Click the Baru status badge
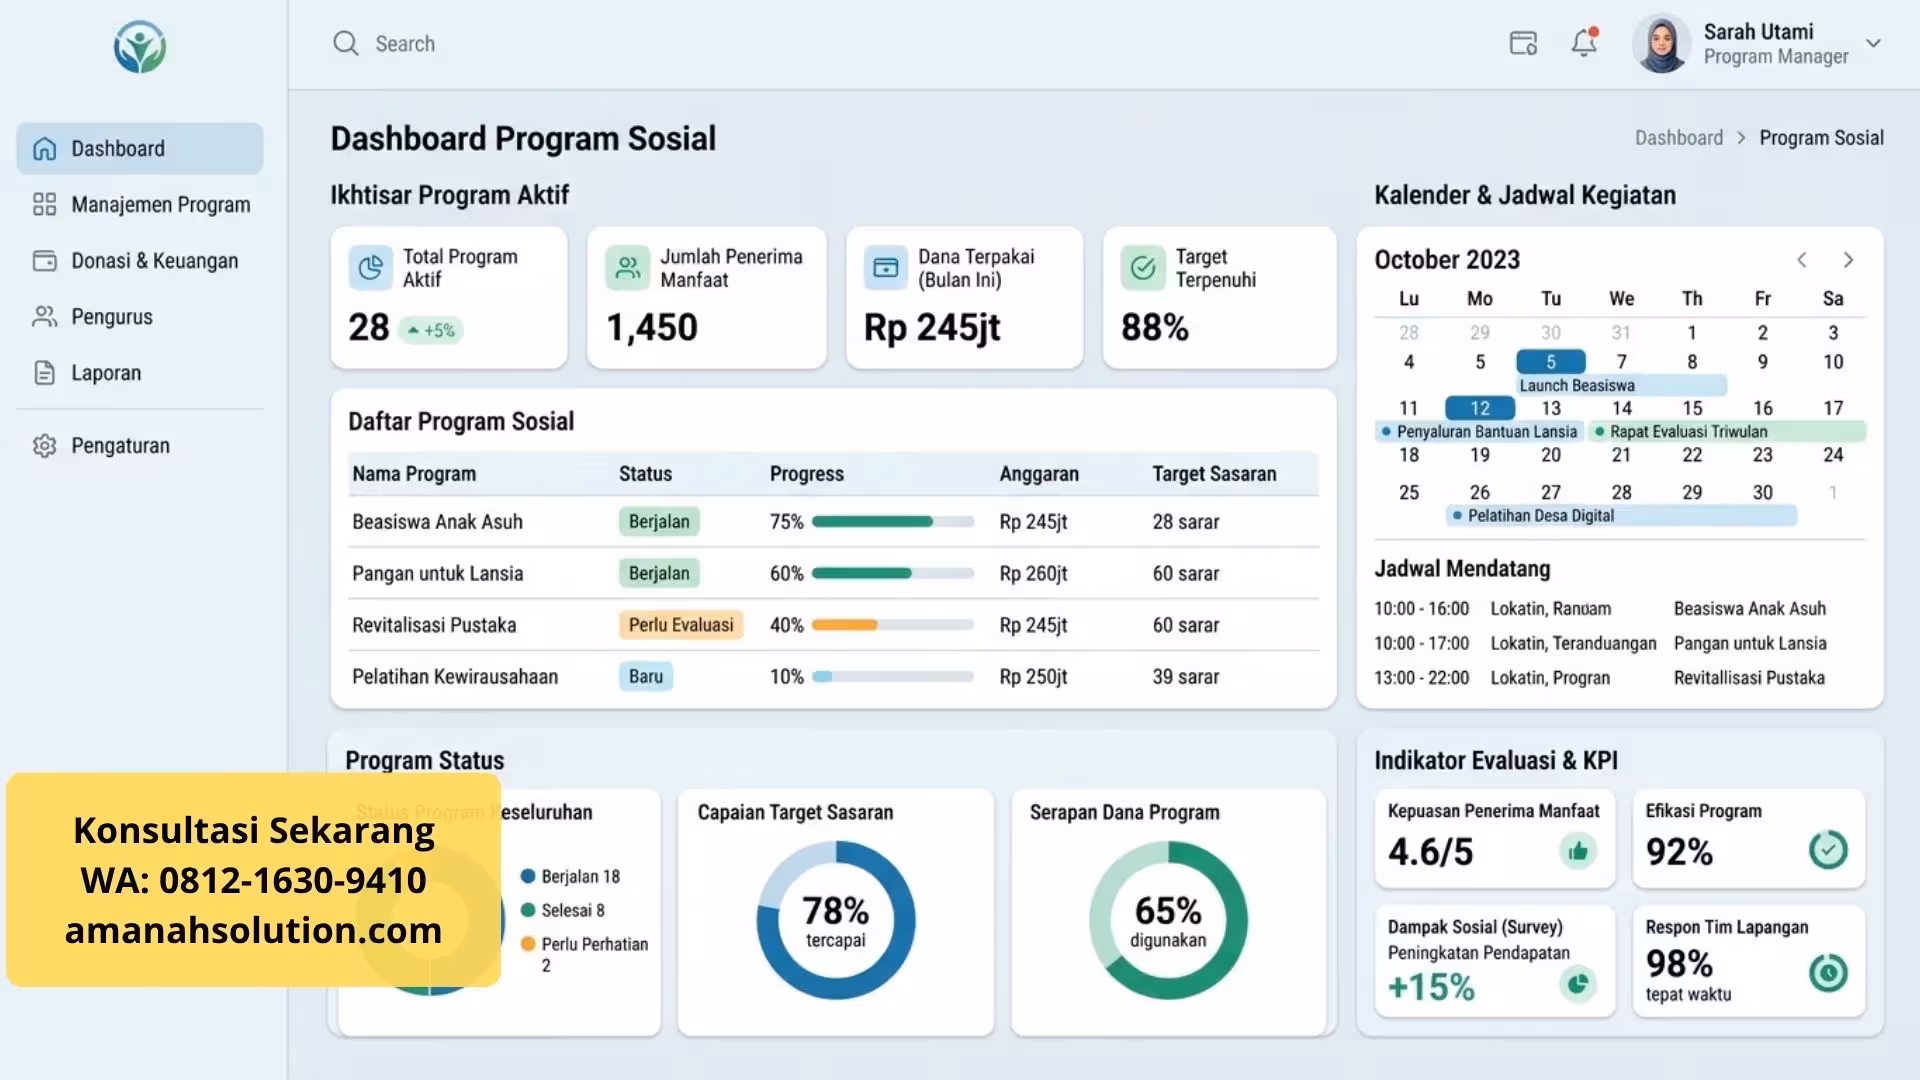Viewport: 1920px width, 1080px height. pos(646,677)
